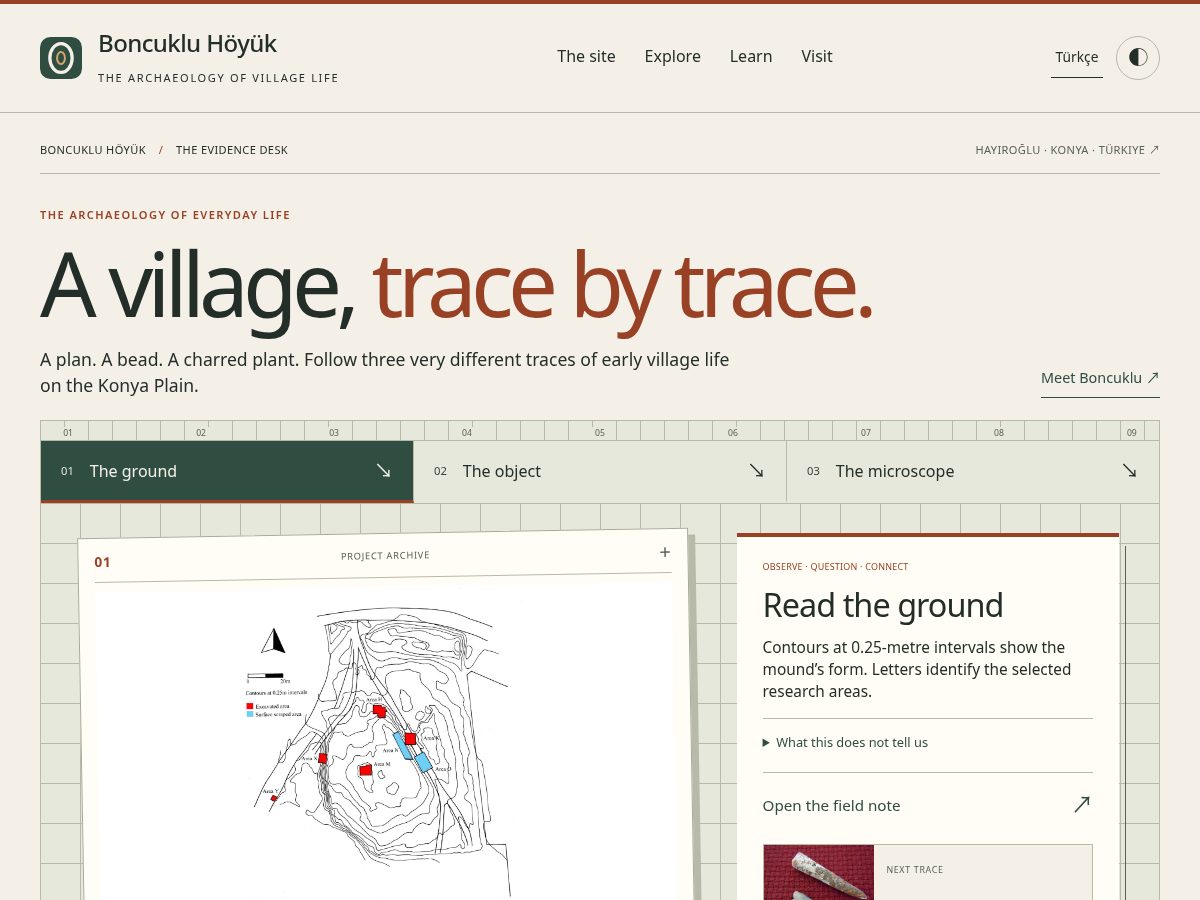
Task: Select "The object" tab
Action: coord(600,471)
